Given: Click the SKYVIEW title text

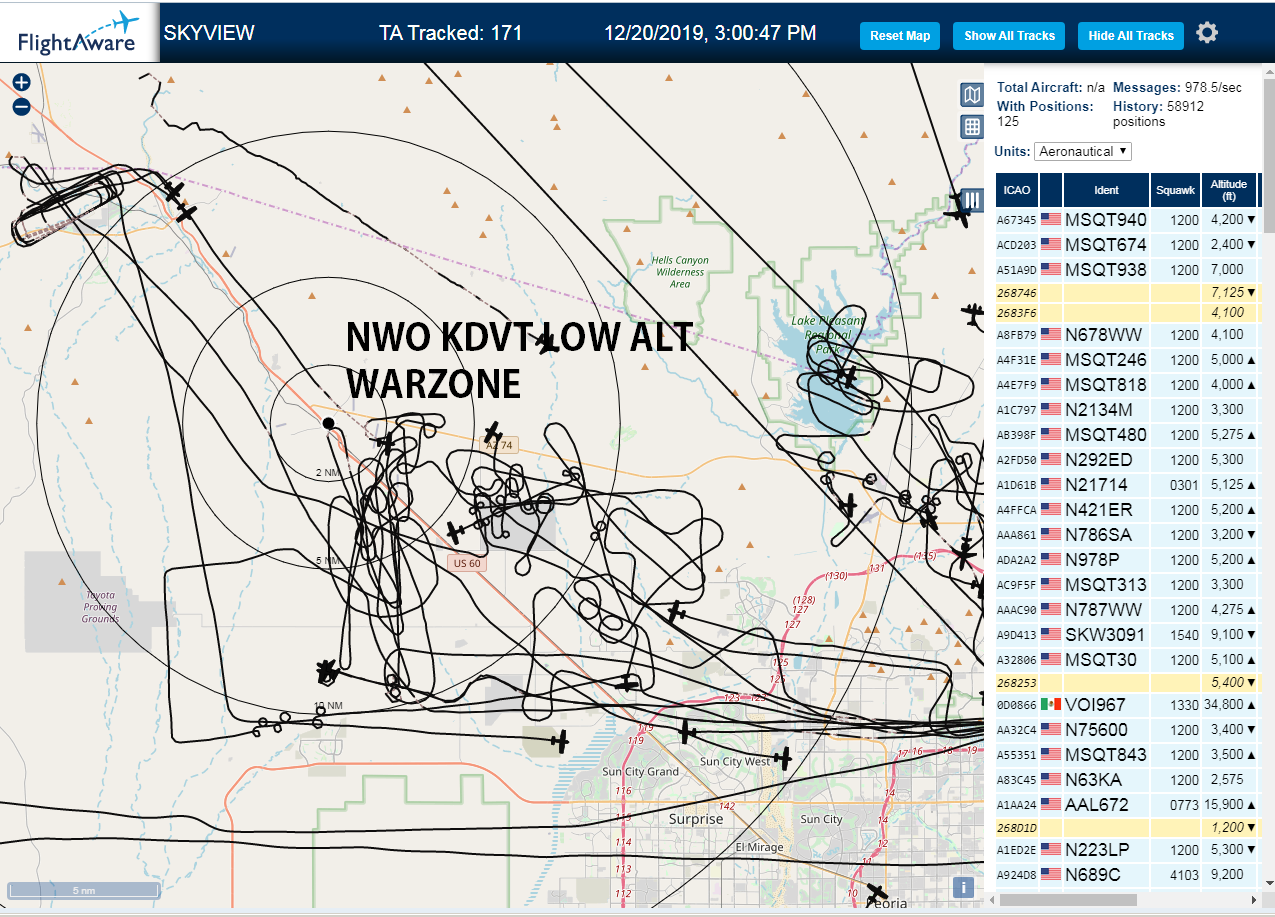Looking at the screenshot, I should [209, 33].
